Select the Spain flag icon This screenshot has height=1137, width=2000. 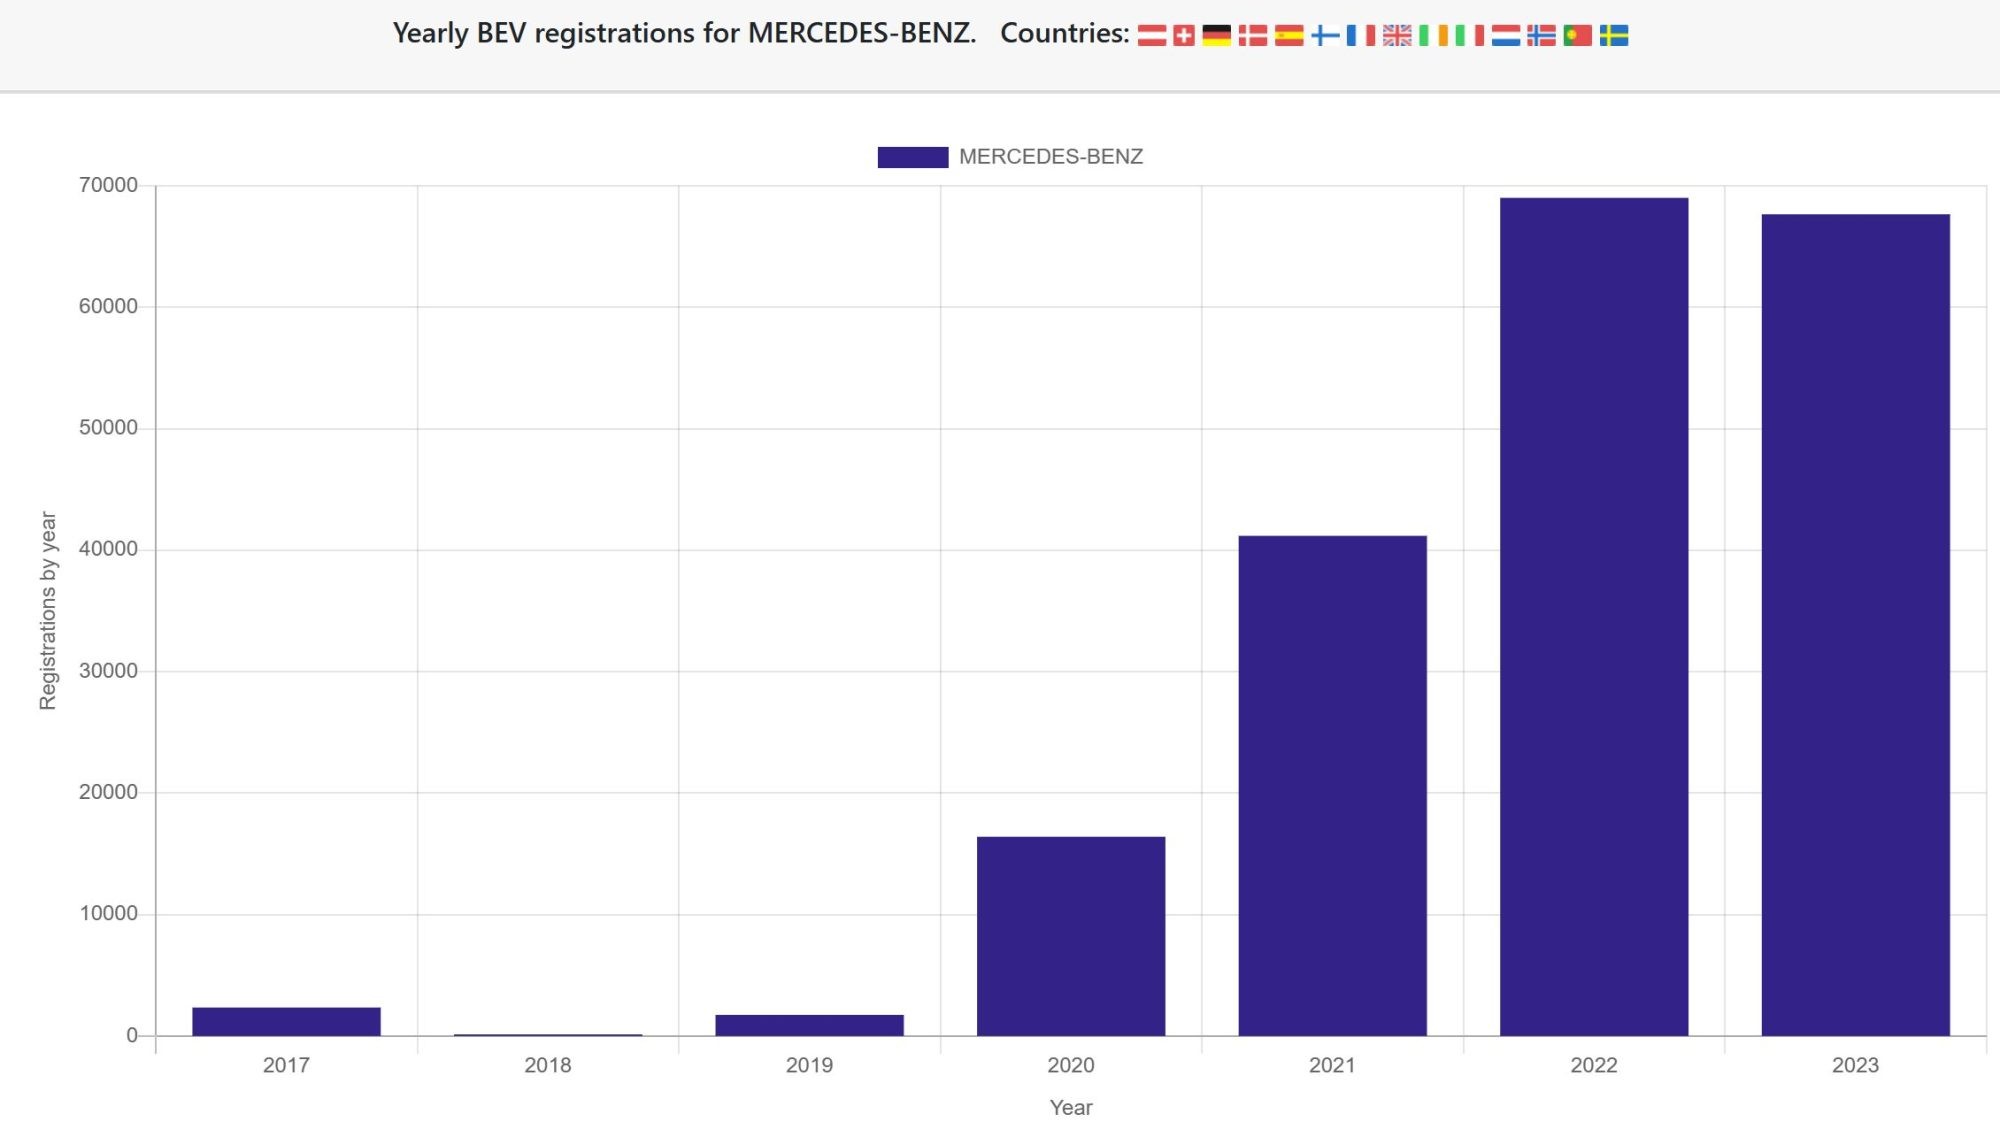[1289, 36]
